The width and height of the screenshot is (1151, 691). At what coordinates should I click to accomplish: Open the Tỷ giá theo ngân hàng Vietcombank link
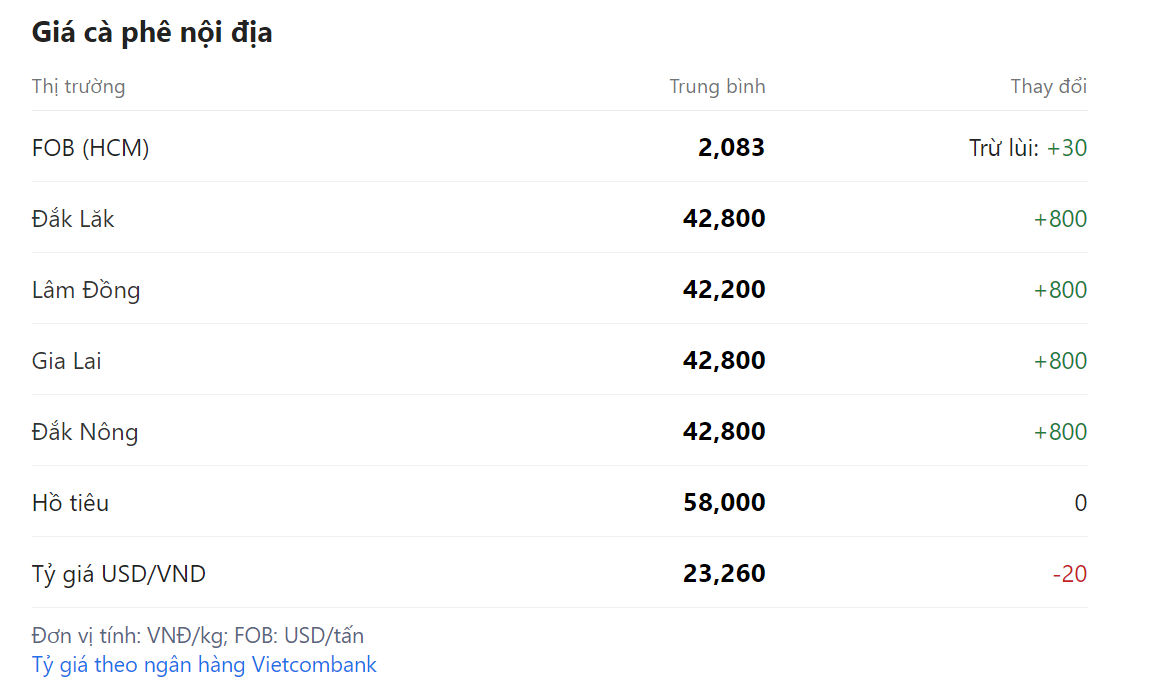tap(204, 665)
